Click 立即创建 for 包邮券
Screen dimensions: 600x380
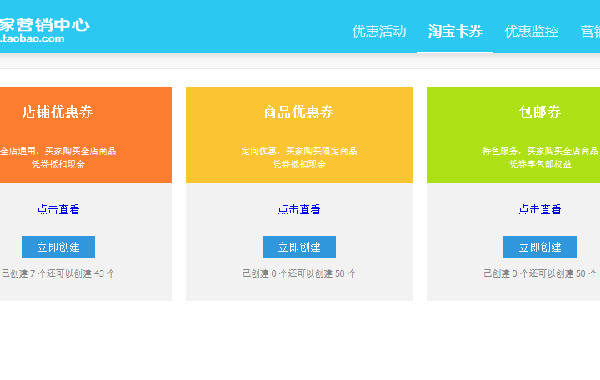(540, 247)
